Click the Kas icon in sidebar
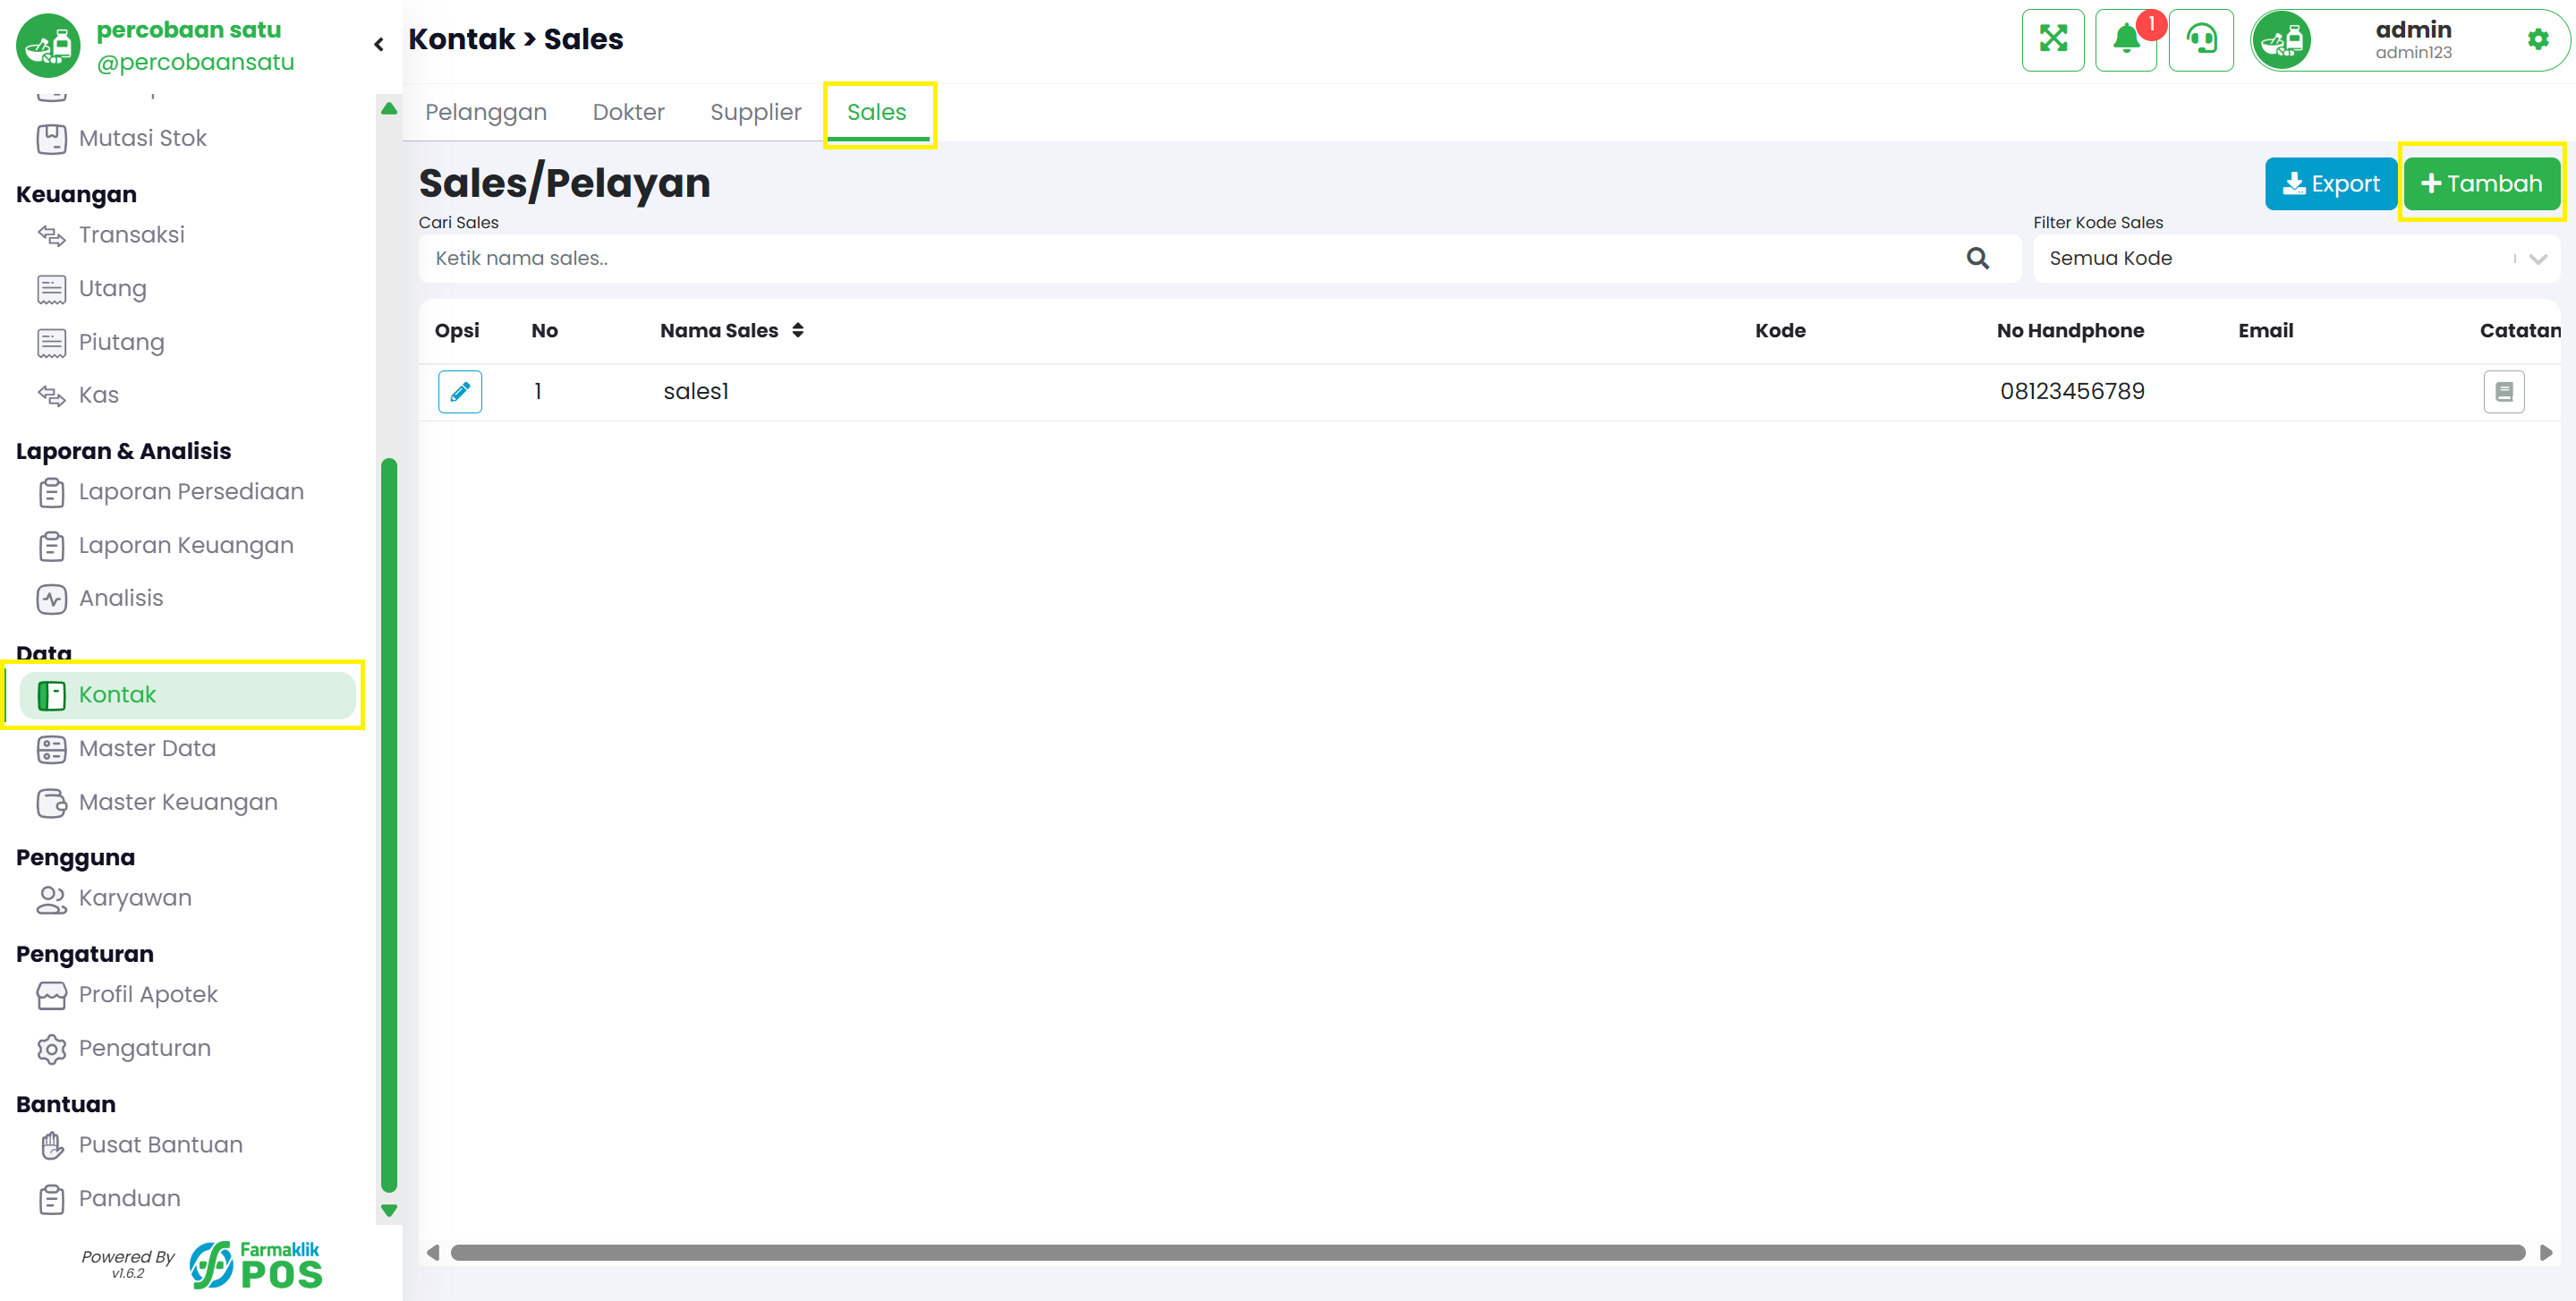 click(52, 395)
